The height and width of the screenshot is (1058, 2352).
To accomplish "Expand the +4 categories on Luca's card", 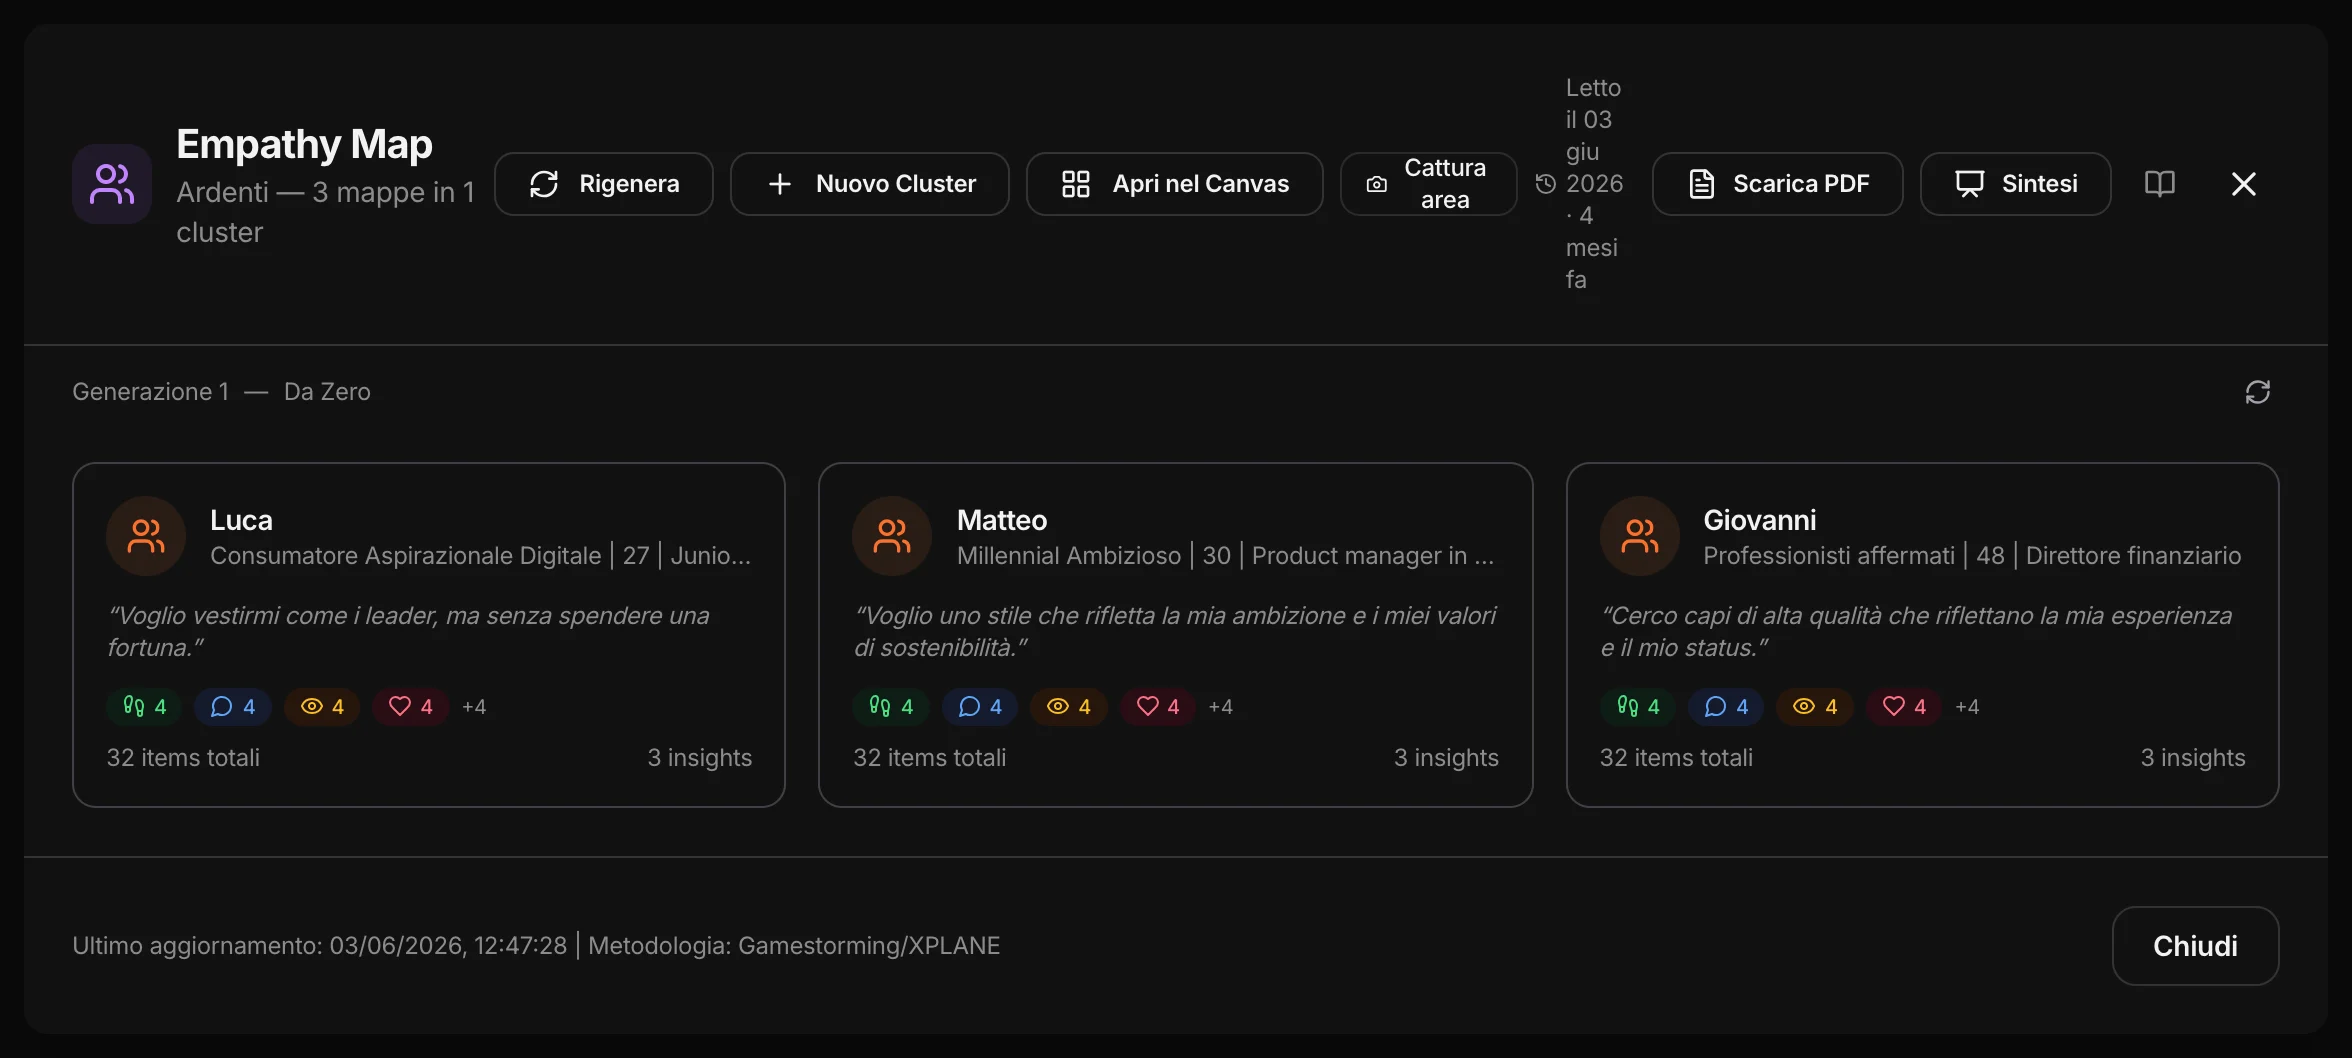I will pyautogui.click(x=474, y=707).
